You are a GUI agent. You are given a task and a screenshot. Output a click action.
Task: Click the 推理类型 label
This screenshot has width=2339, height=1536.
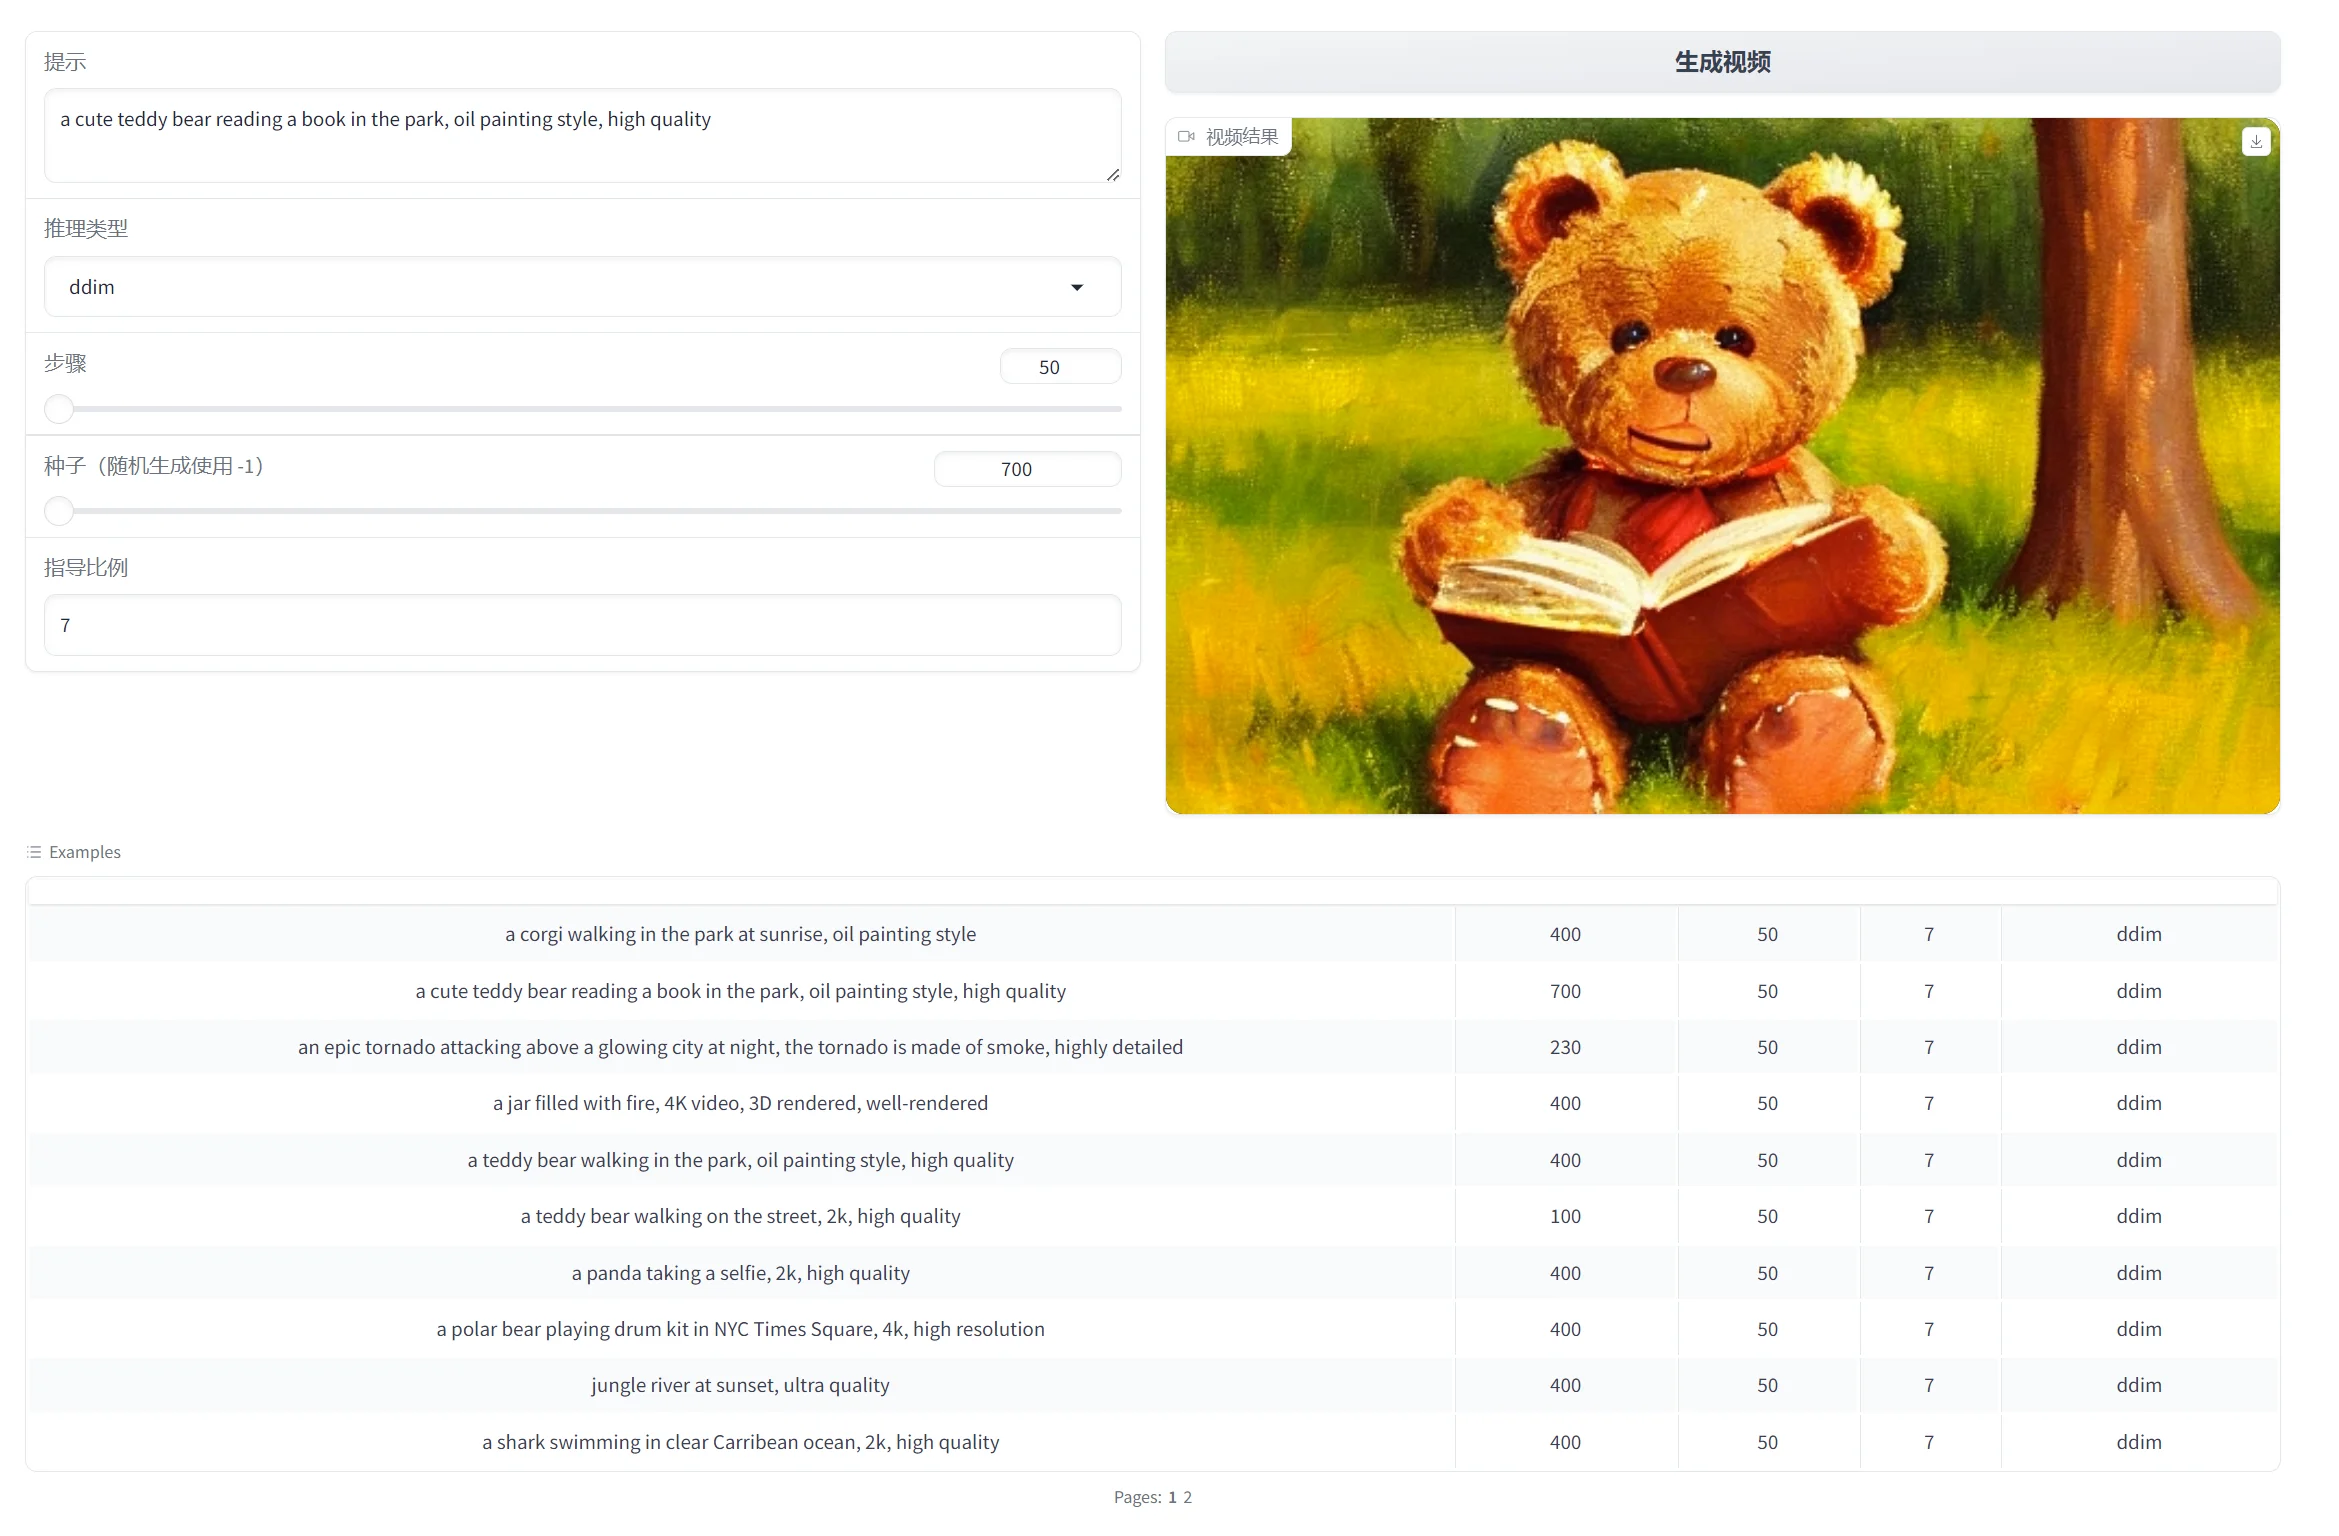point(86,228)
